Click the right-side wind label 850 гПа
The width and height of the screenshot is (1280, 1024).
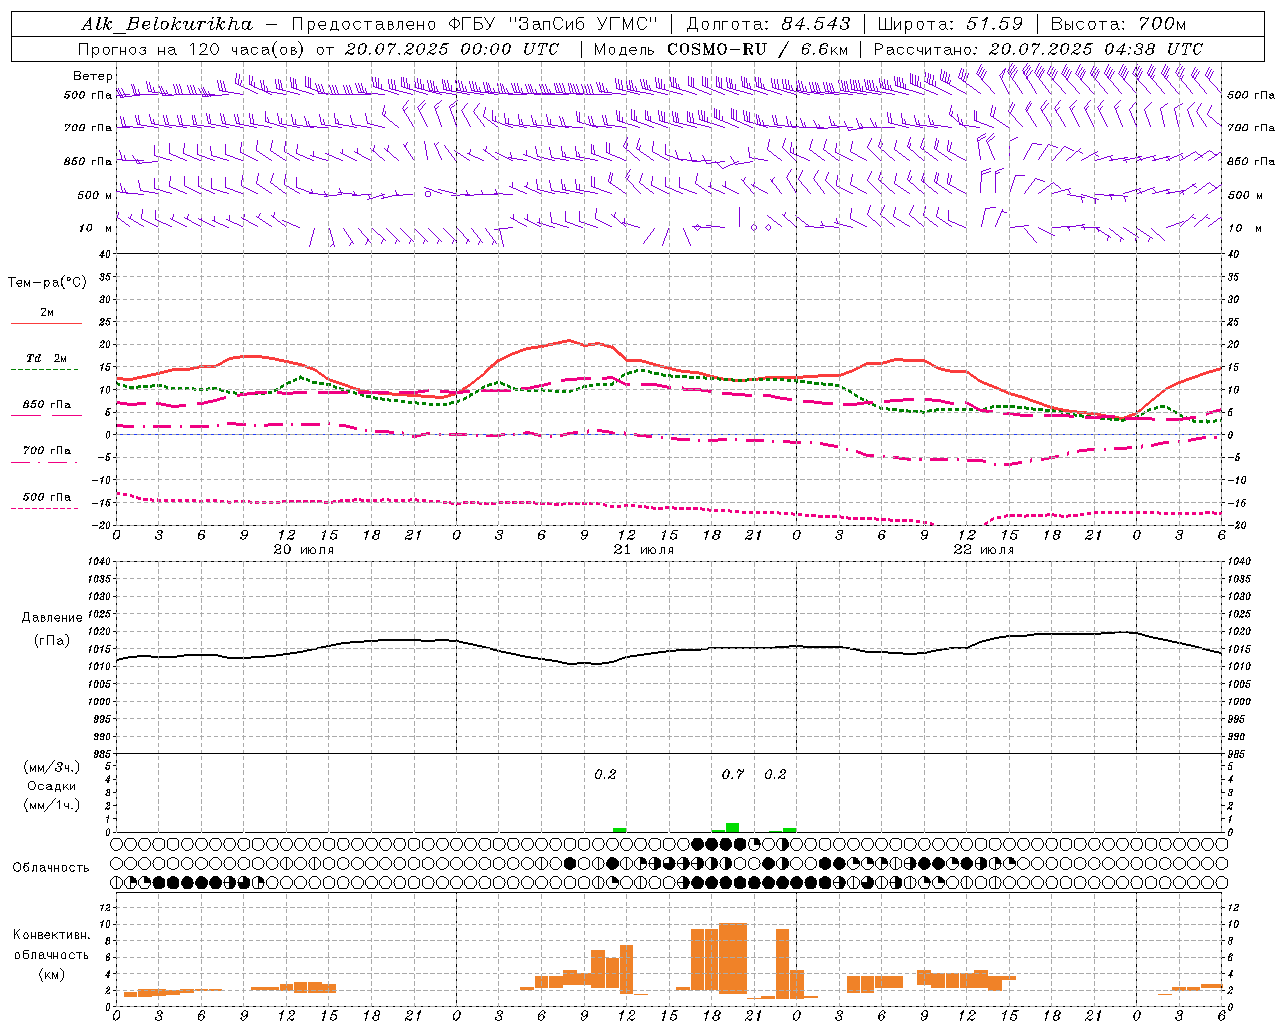[x=1251, y=161]
